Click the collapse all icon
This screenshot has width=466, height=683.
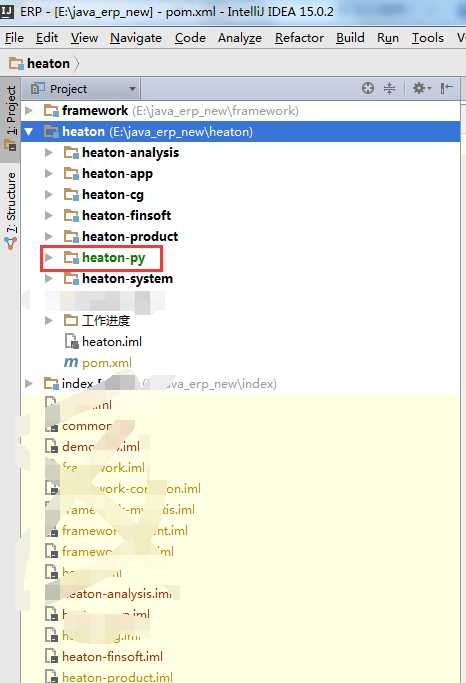tap(389, 88)
